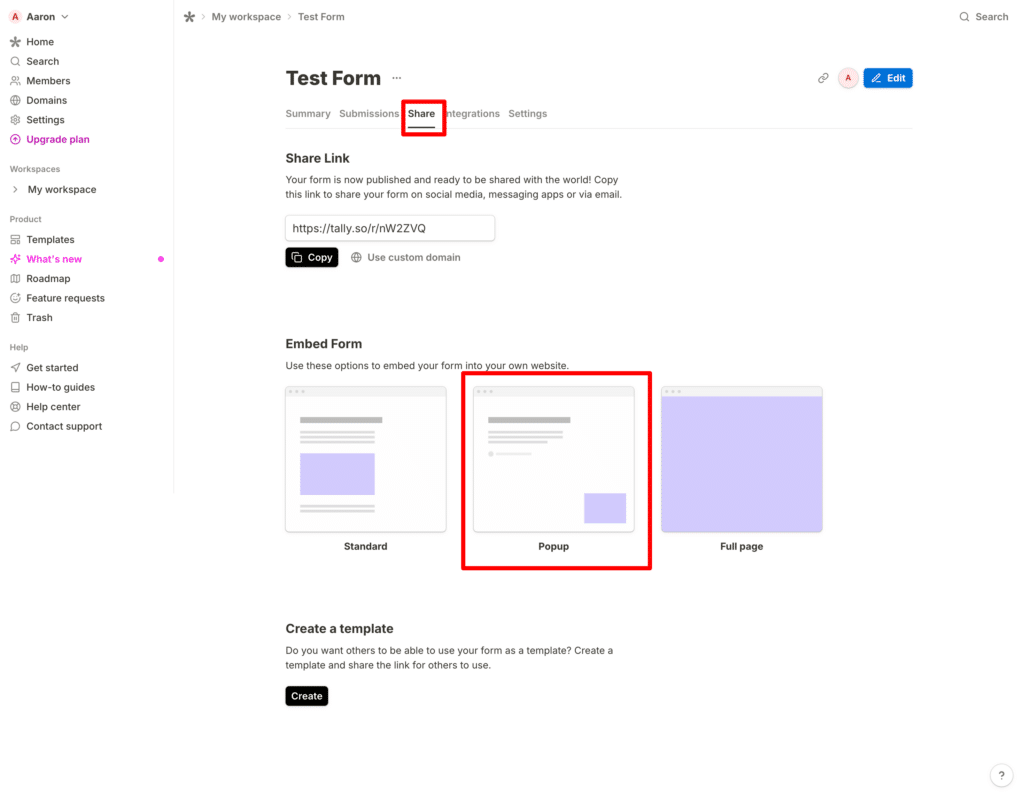Click the magnifier icon beside sidebar Search
The image size is (1024, 798).
pos(15,61)
